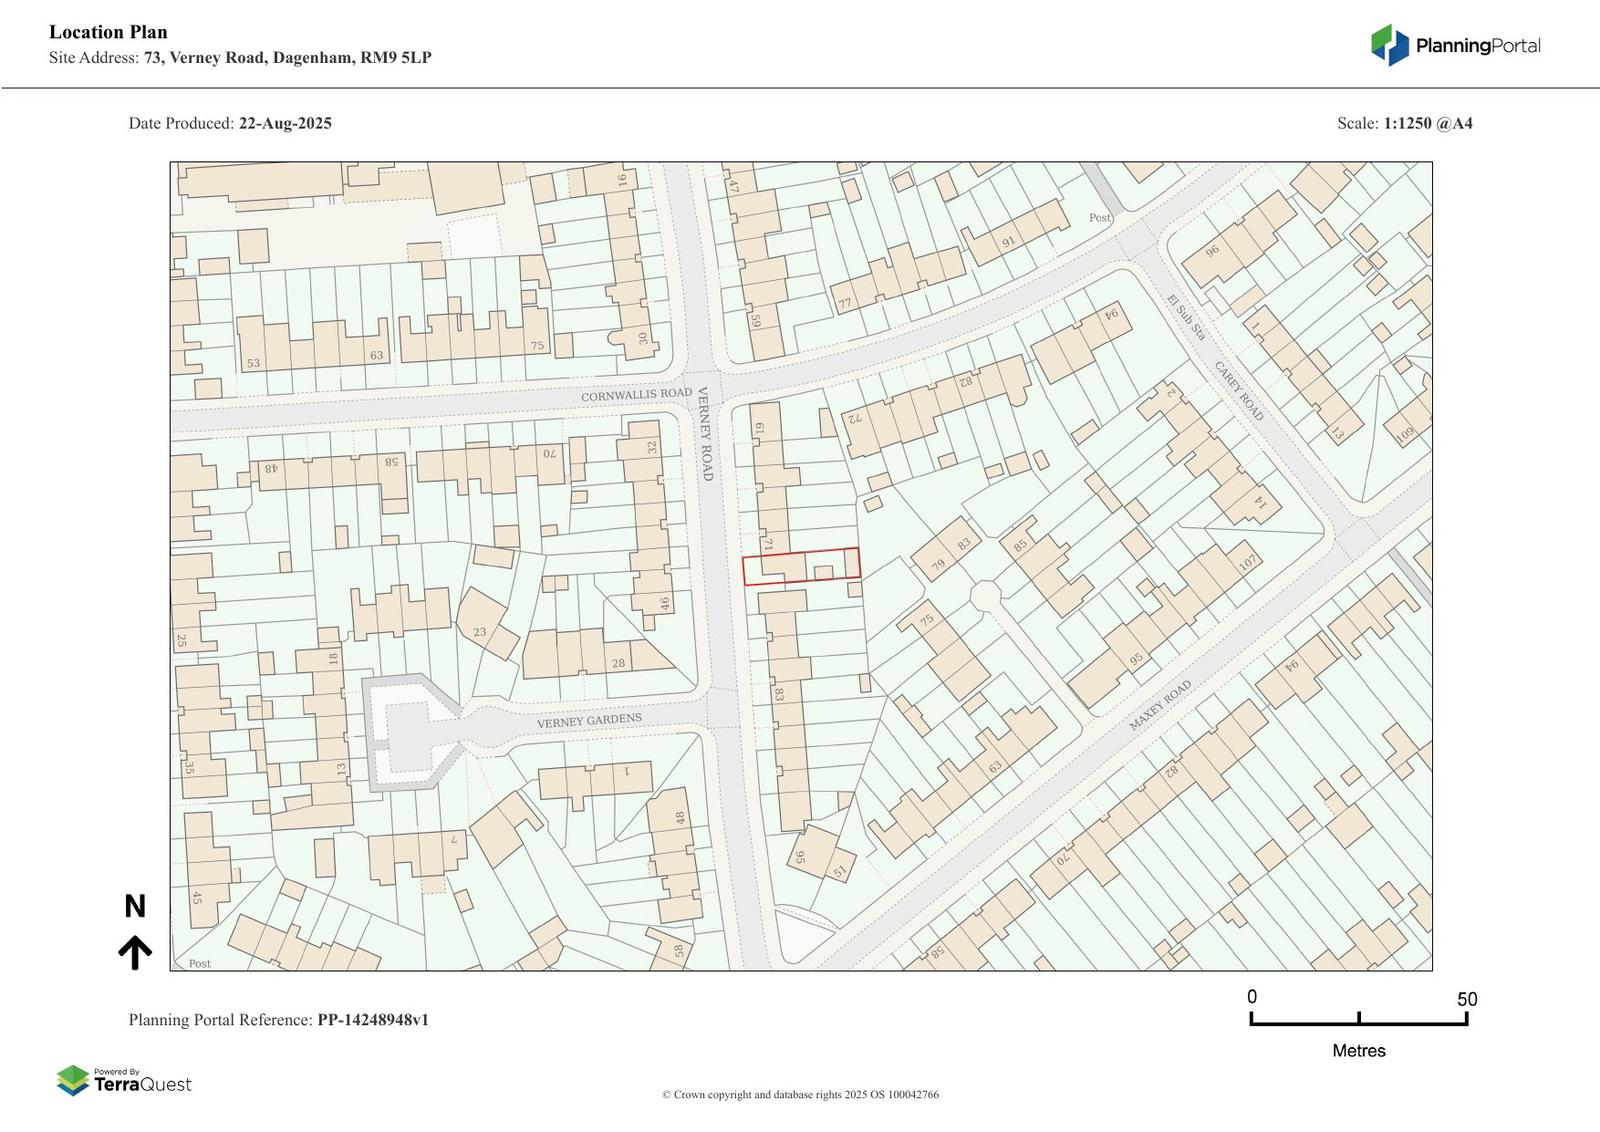Click the 'Scale: 1:1250 @A4' text
The width and height of the screenshot is (1600, 1132).
(1404, 124)
